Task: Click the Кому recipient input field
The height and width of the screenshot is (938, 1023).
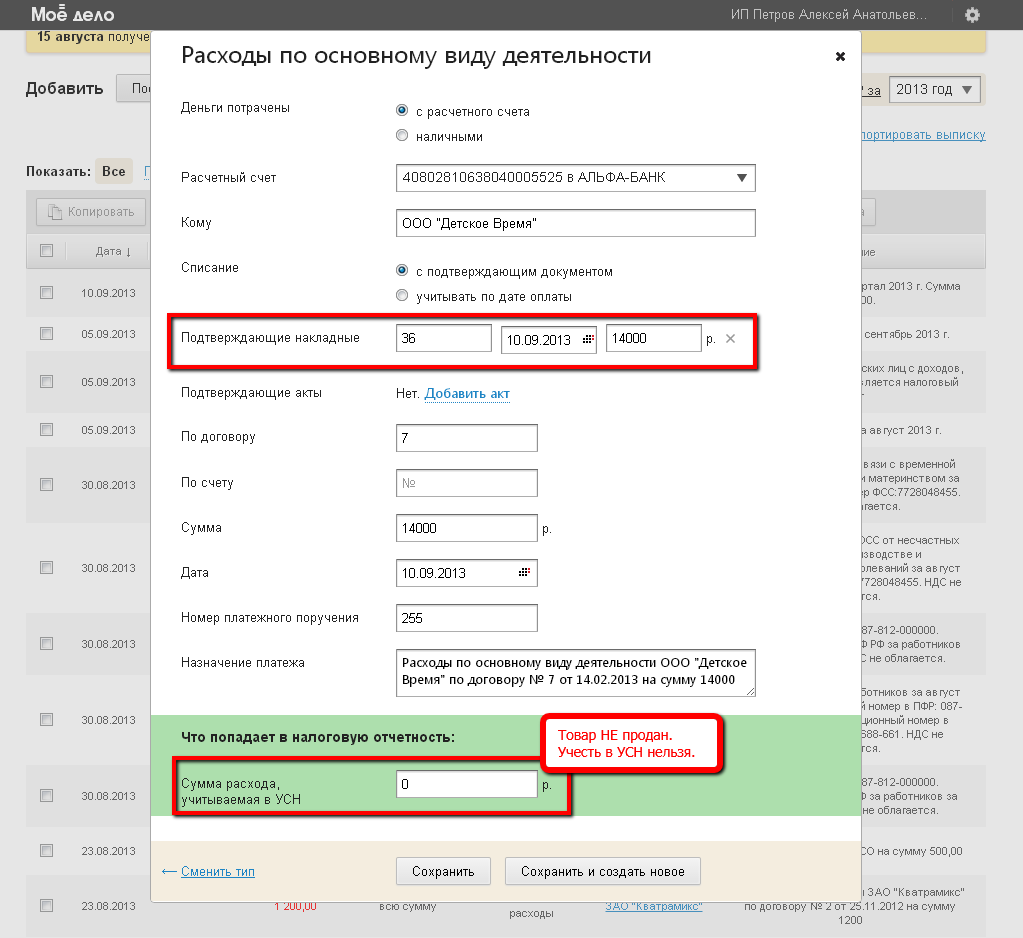Action: [575, 223]
